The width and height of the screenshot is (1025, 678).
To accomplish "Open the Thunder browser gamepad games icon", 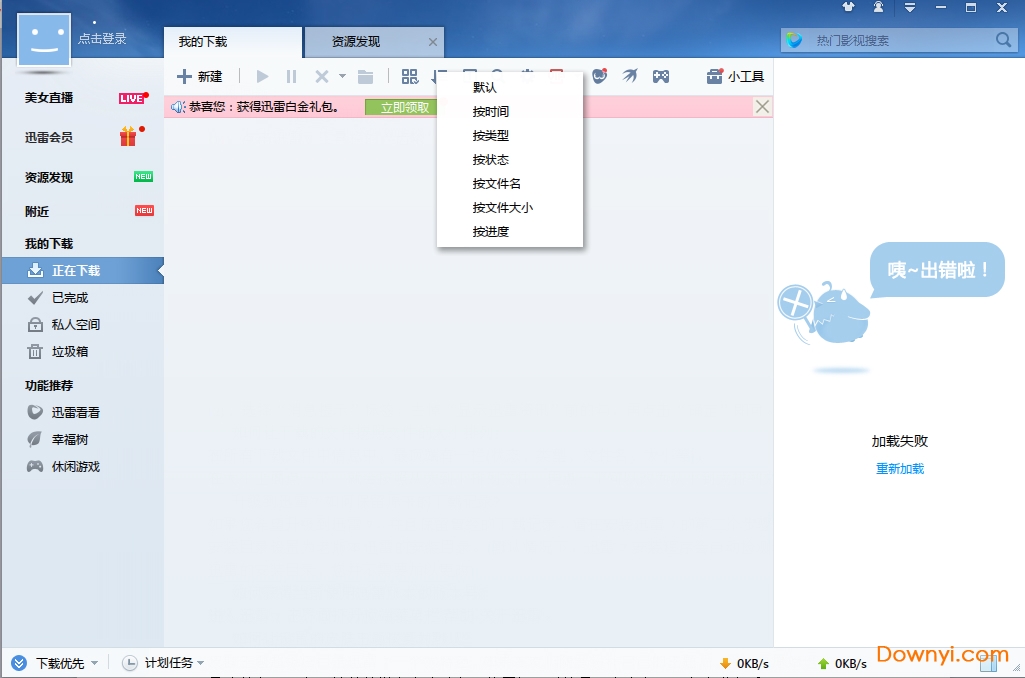I will point(661,75).
